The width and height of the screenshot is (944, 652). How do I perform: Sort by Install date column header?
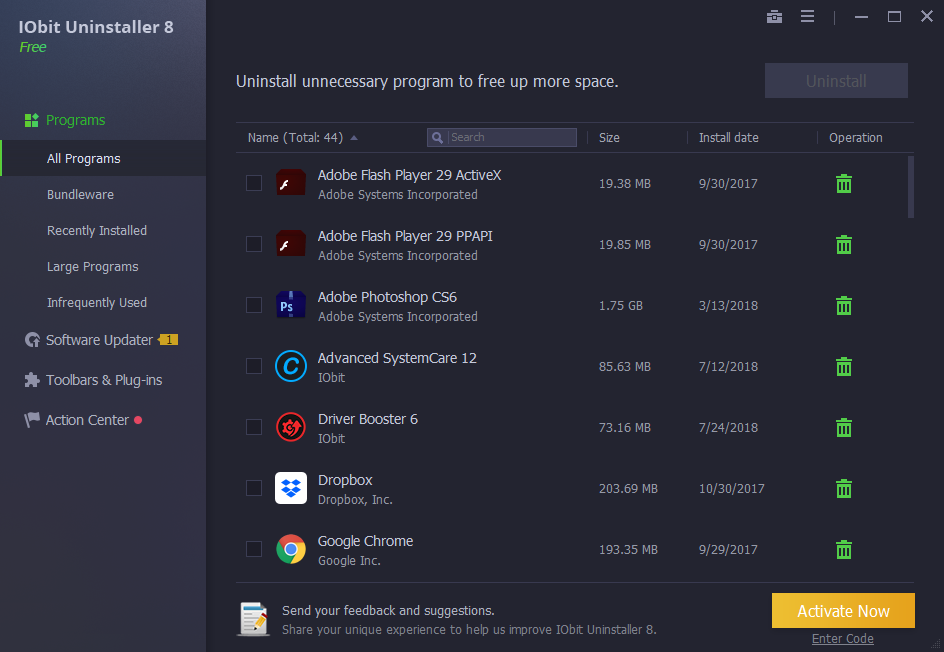[728, 138]
